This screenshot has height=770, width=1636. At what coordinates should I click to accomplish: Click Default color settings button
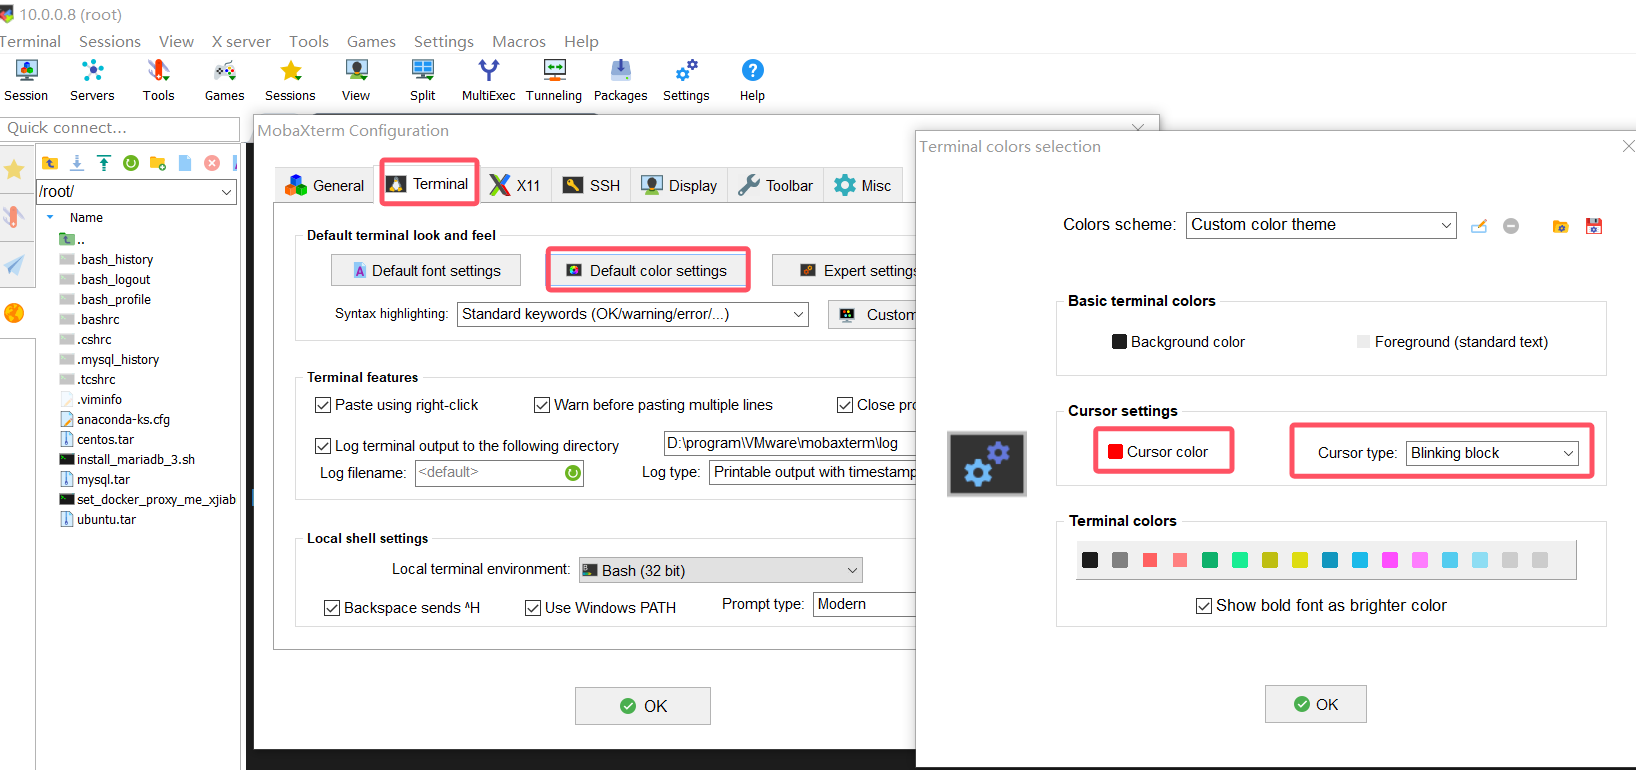coord(648,270)
